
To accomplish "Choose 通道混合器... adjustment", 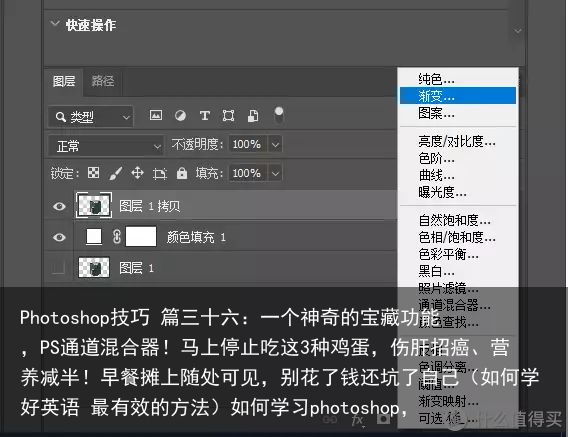I will (x=458, y=305).
